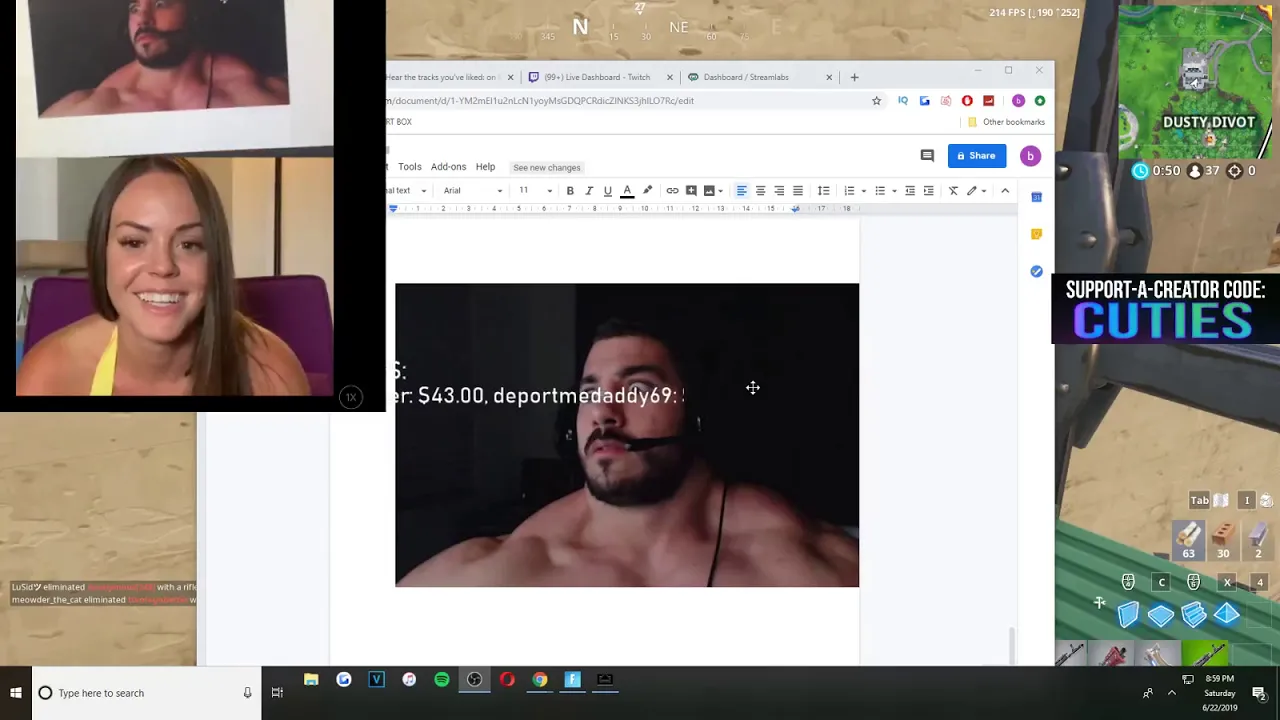Open the Tools menu
Viewport: 1280px width, 720px height.
click(410, 167)
